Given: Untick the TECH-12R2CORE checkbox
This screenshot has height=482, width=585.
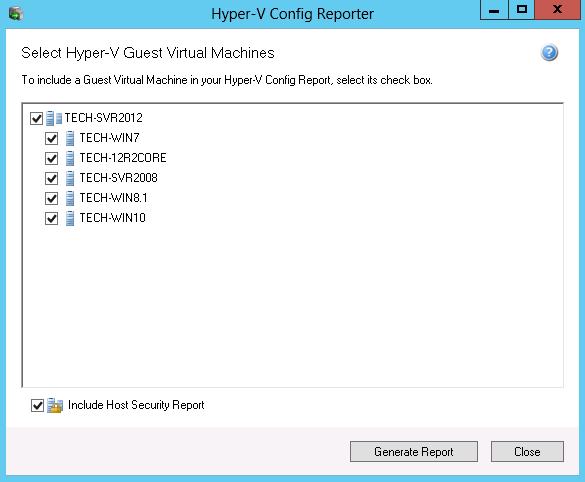Looking at the screenshot, I should point(51,159).
